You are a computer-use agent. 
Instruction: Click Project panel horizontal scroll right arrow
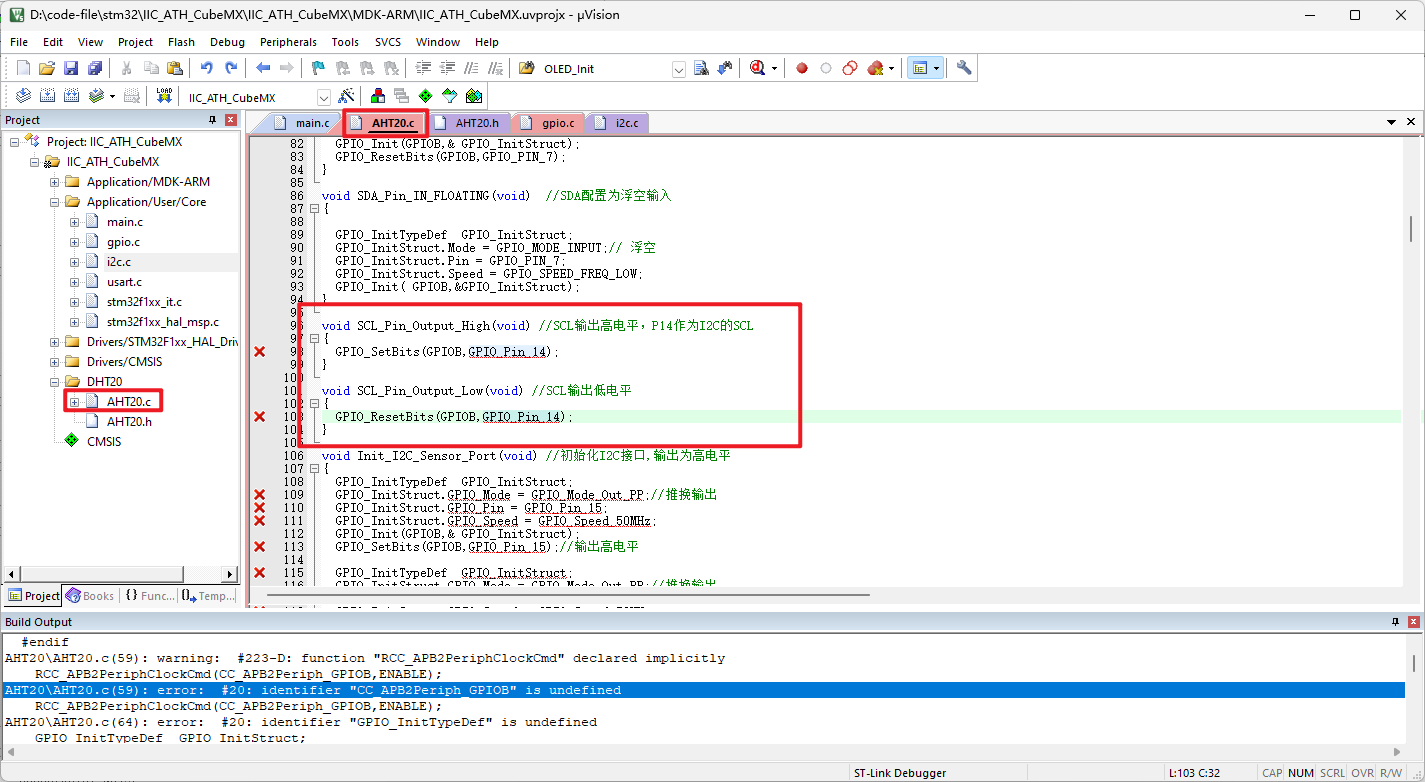pyautogui.click(x=230, y=574)
